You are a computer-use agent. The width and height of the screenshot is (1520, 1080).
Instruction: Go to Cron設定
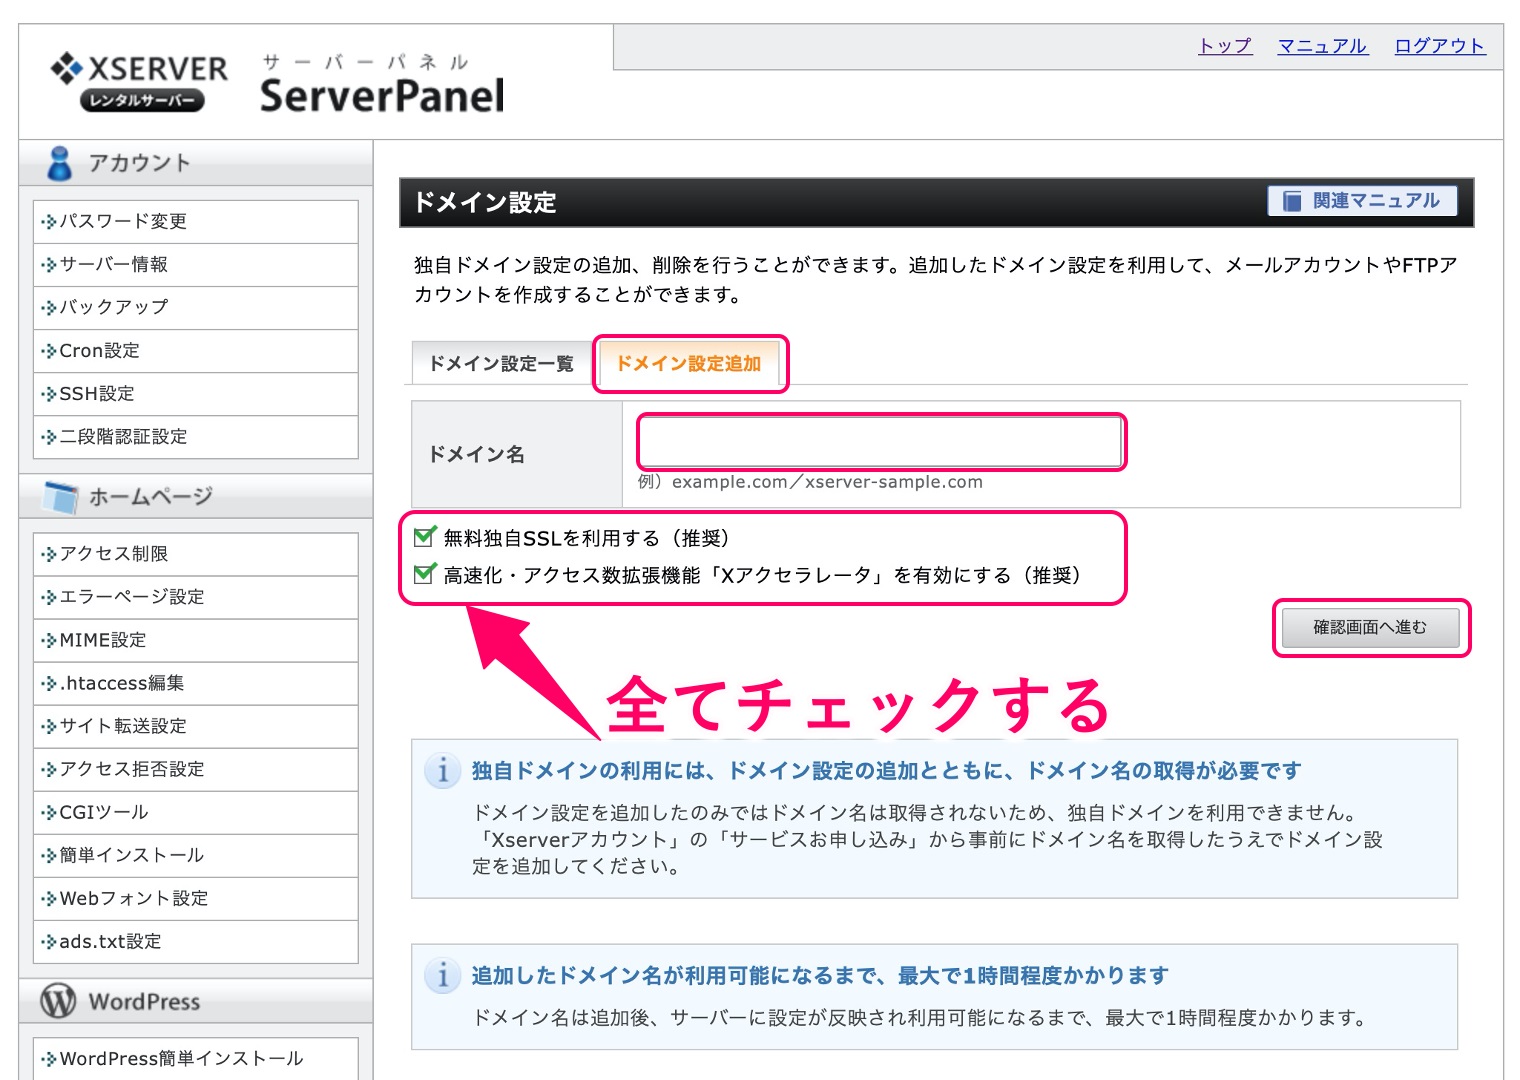pos(196,351)
